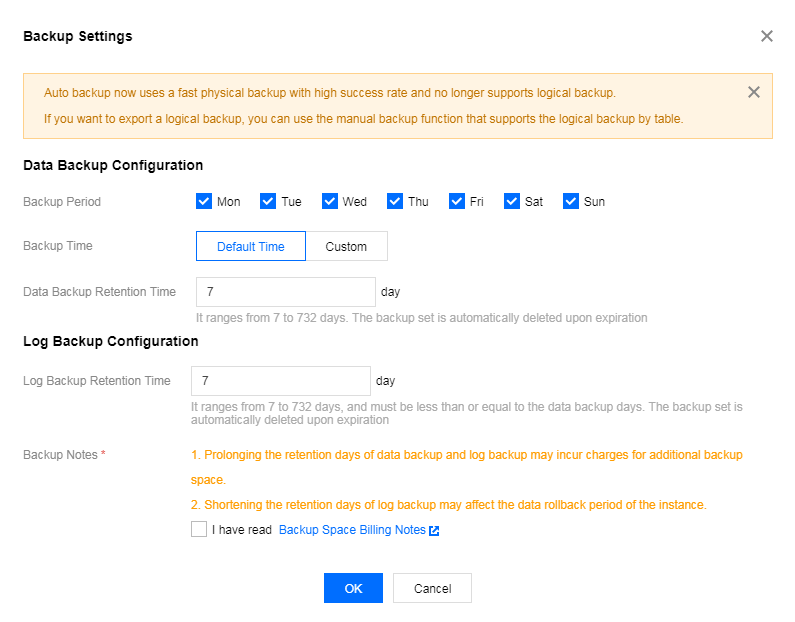This screenshot has width=795, height=622.
Task: Click the Backup Period label
Action: tap(62, 202)
